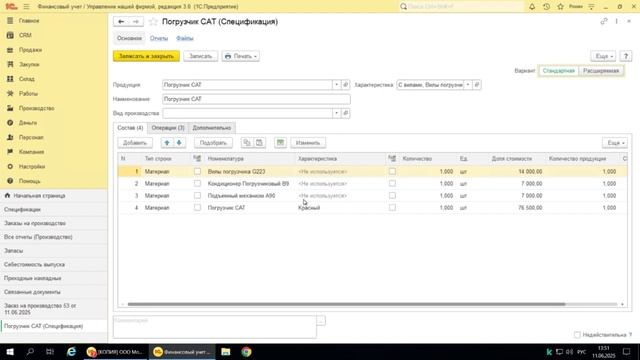Screen dimensions: 640x360
Task: Open Windows Start menu
Action: pyautogui.click(x=10, y=351)
